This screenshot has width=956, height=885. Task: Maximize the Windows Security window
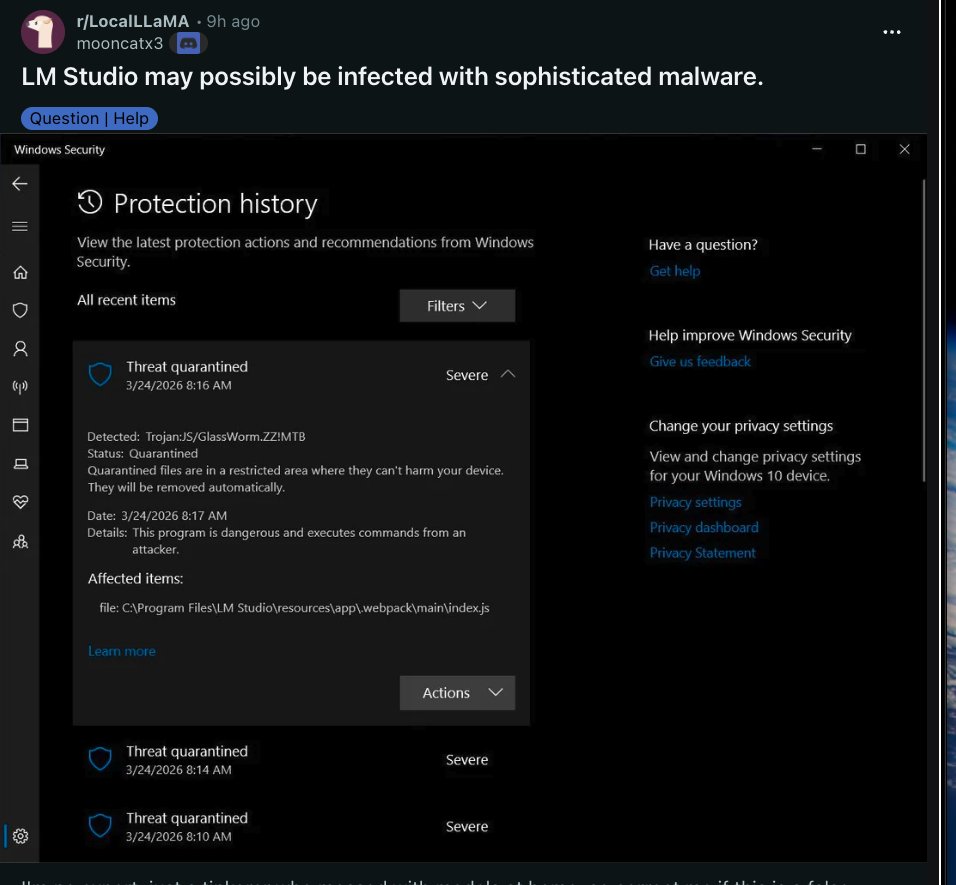[860, 149]
